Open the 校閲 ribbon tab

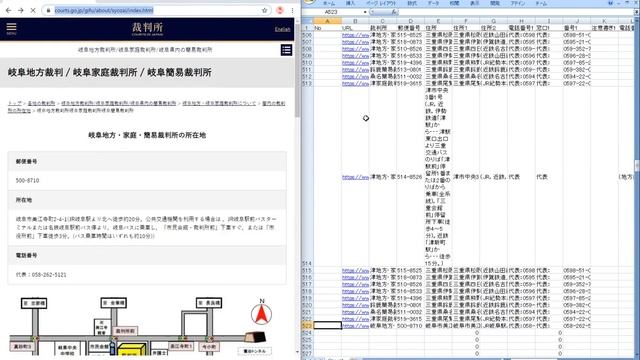[454, 3]
